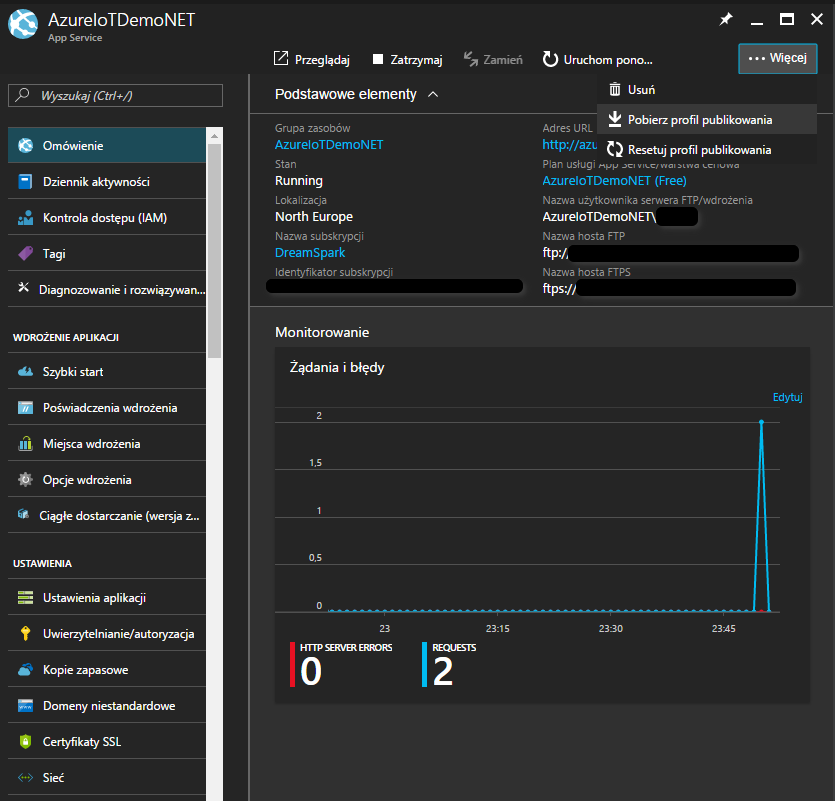Click the Sieć network arrows icon
Viewport: 835px width, 801px height.
coord(26,778)
